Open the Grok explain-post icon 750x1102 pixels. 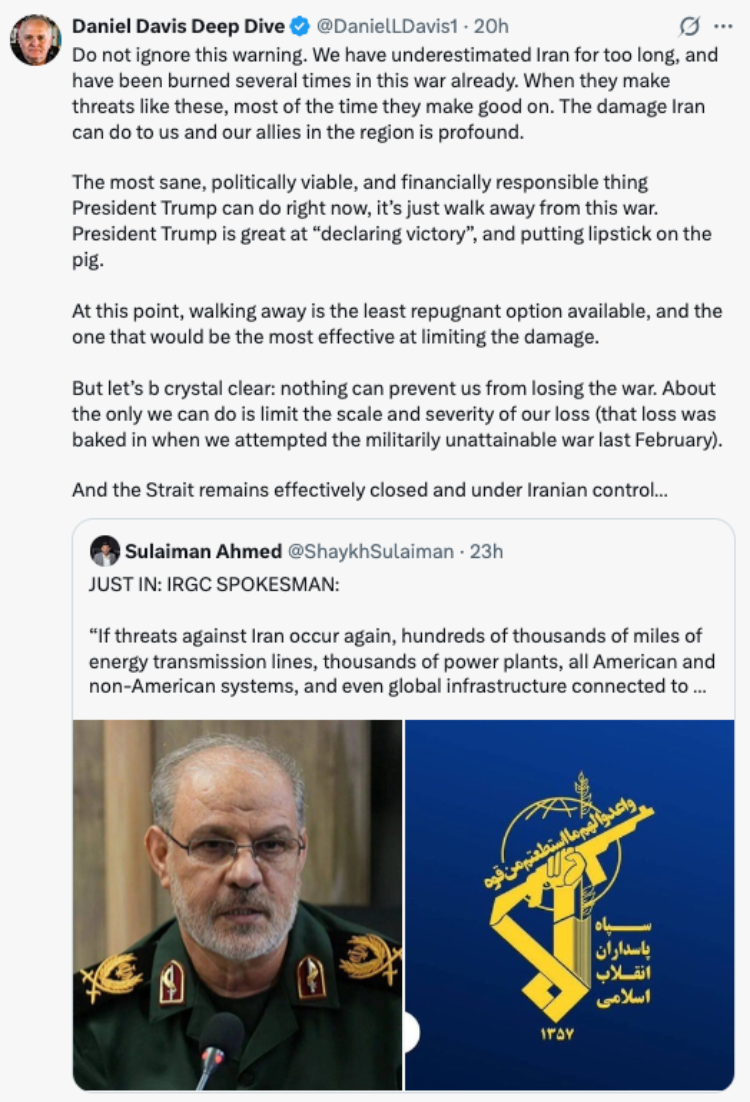[x=689, y=26]
